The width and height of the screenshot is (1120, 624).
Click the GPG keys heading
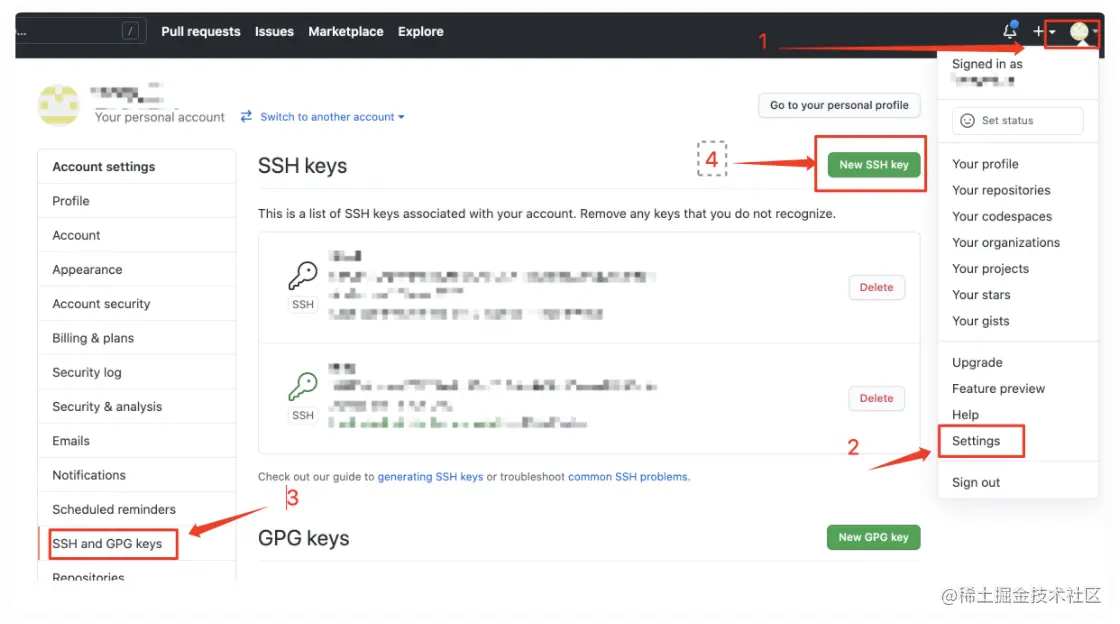coord(304,538)
